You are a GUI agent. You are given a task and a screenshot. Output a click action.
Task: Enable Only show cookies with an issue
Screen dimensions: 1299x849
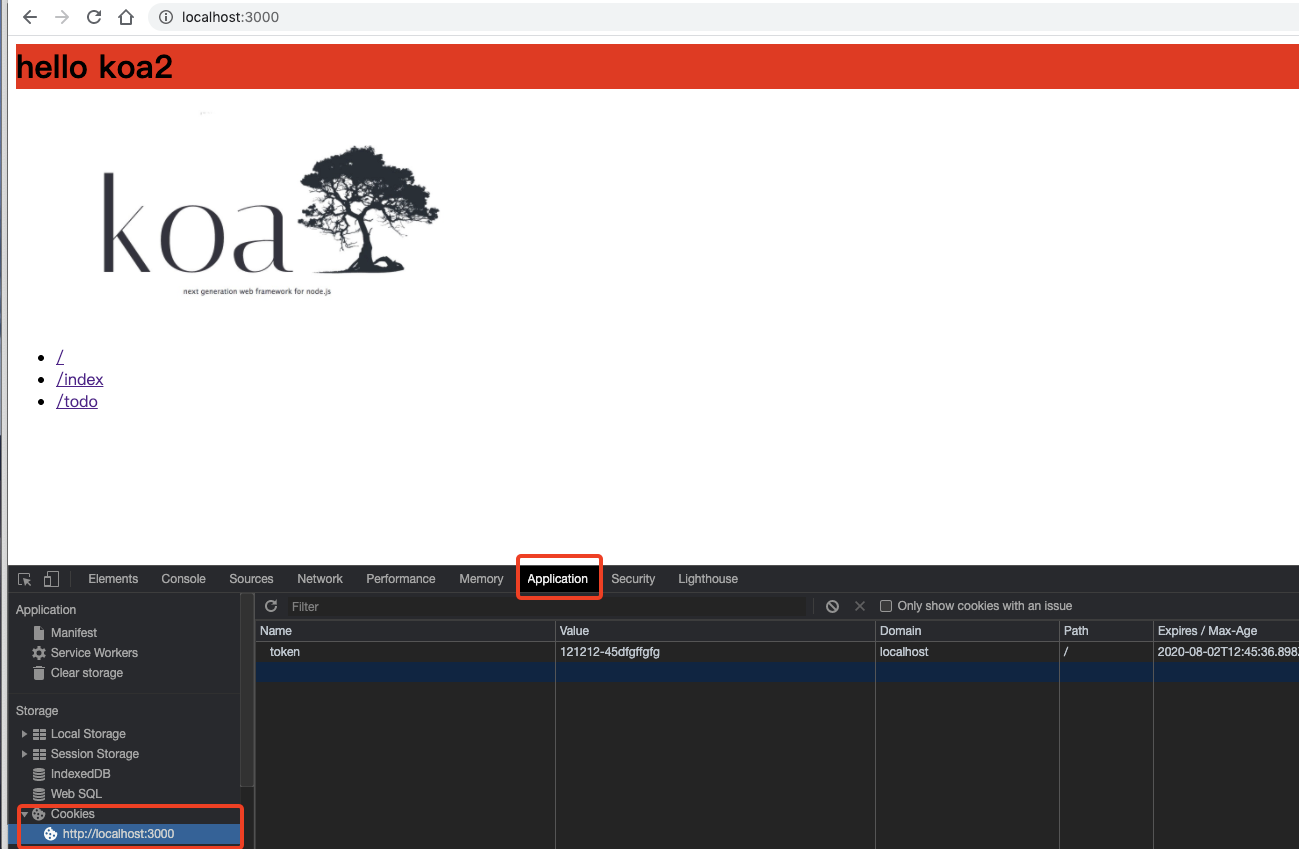point(886,606)
